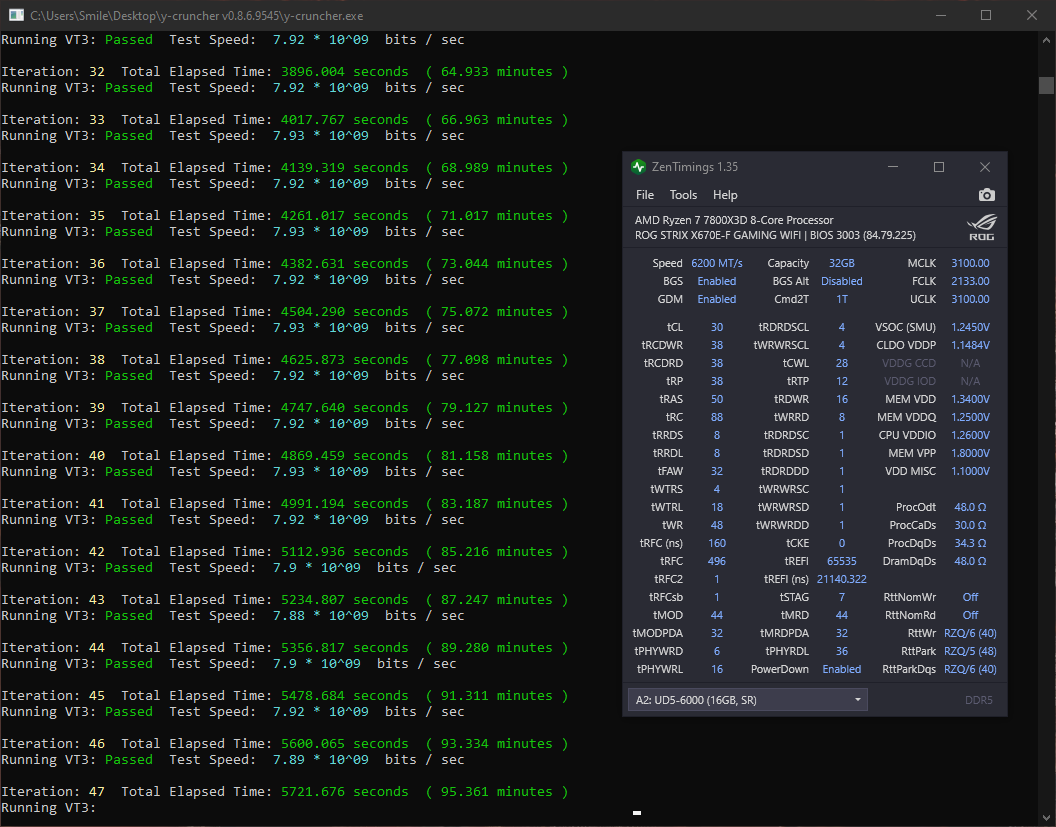Click the tRFC (ns) value 160

click(x=717, y=543)
